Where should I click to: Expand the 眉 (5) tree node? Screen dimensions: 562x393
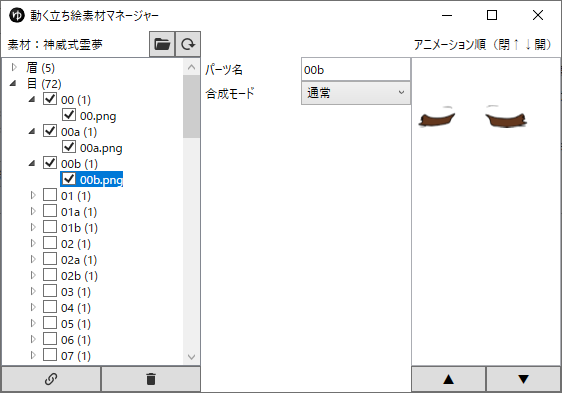coord(14,67)
